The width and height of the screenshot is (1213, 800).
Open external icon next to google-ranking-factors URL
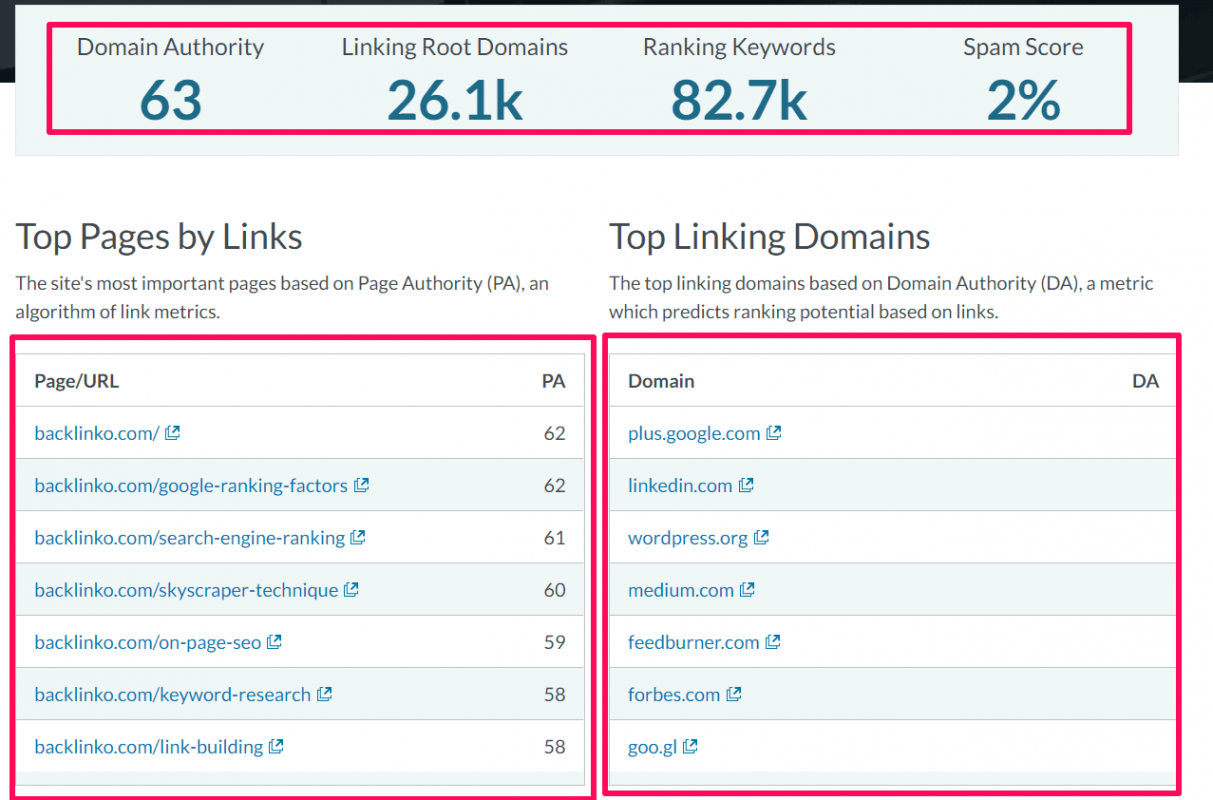[361, 485]
